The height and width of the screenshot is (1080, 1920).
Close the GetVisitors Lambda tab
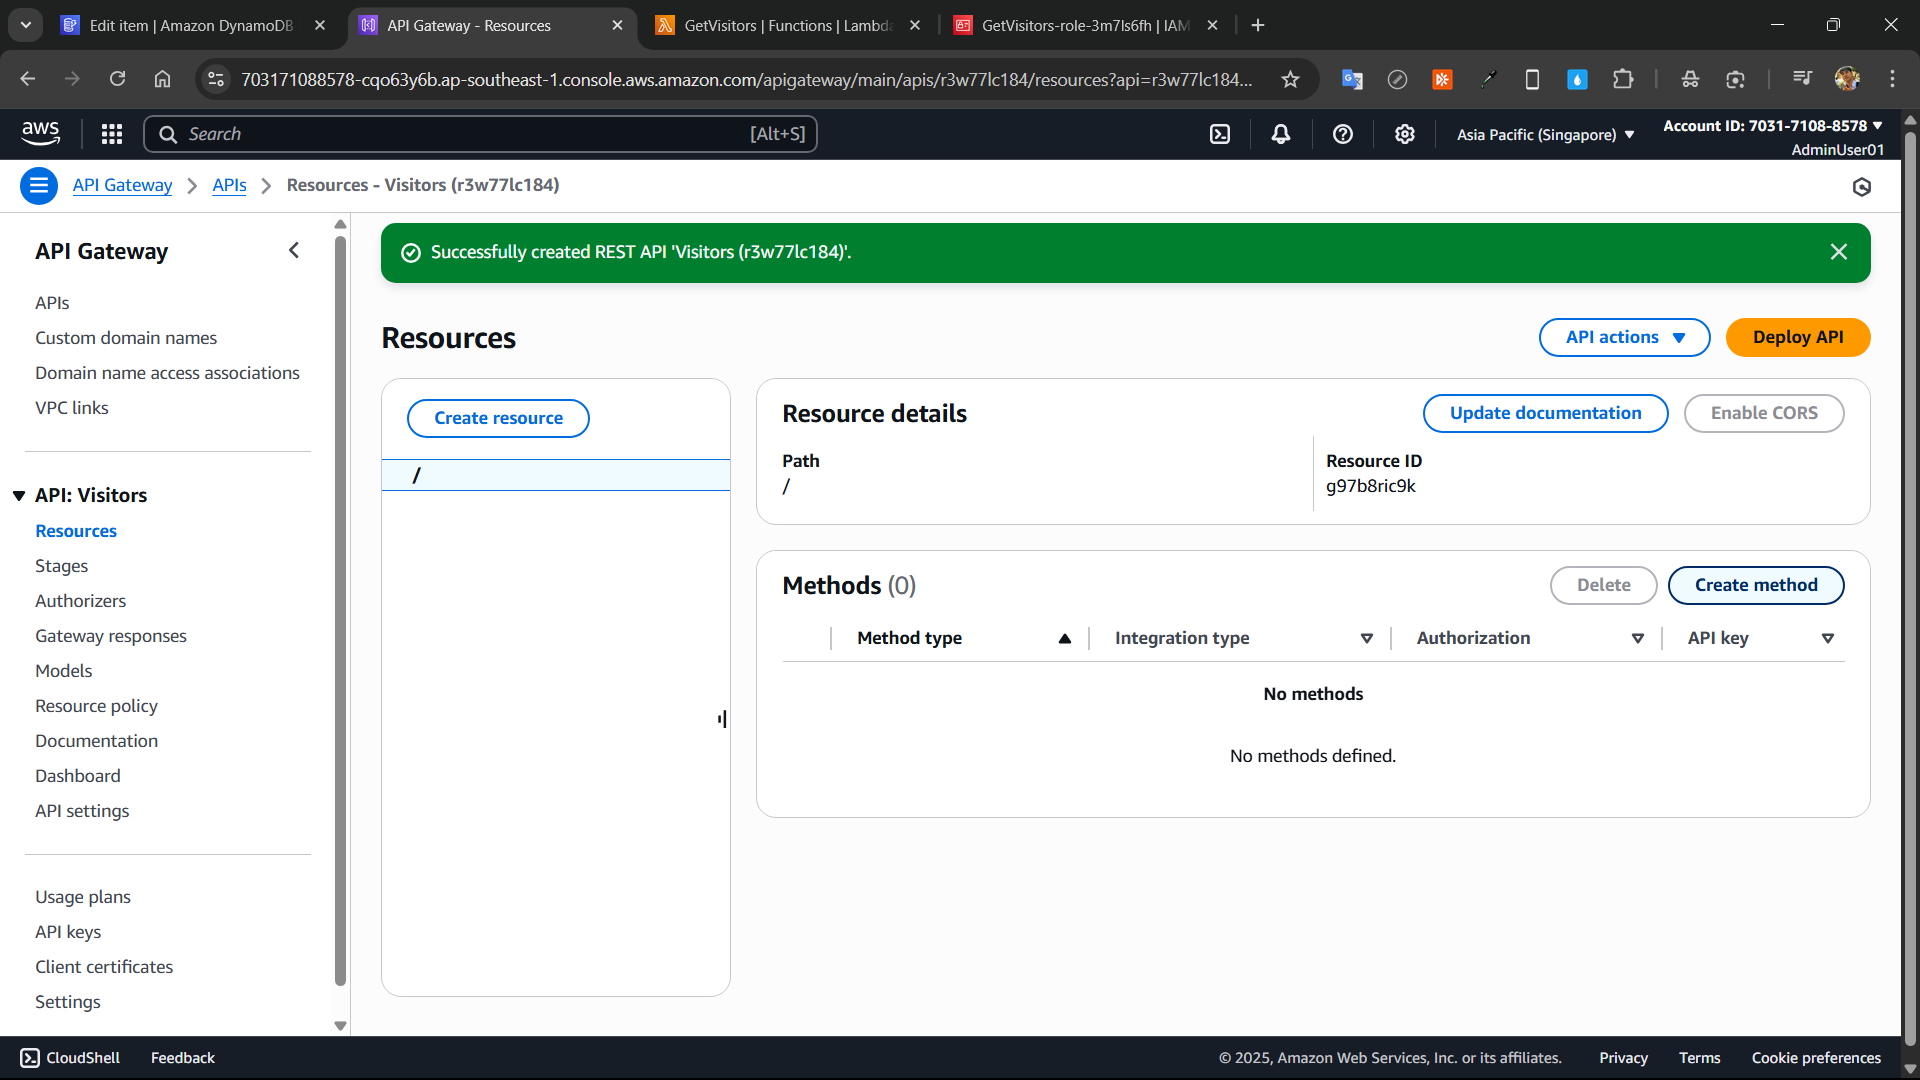point(915,26)
